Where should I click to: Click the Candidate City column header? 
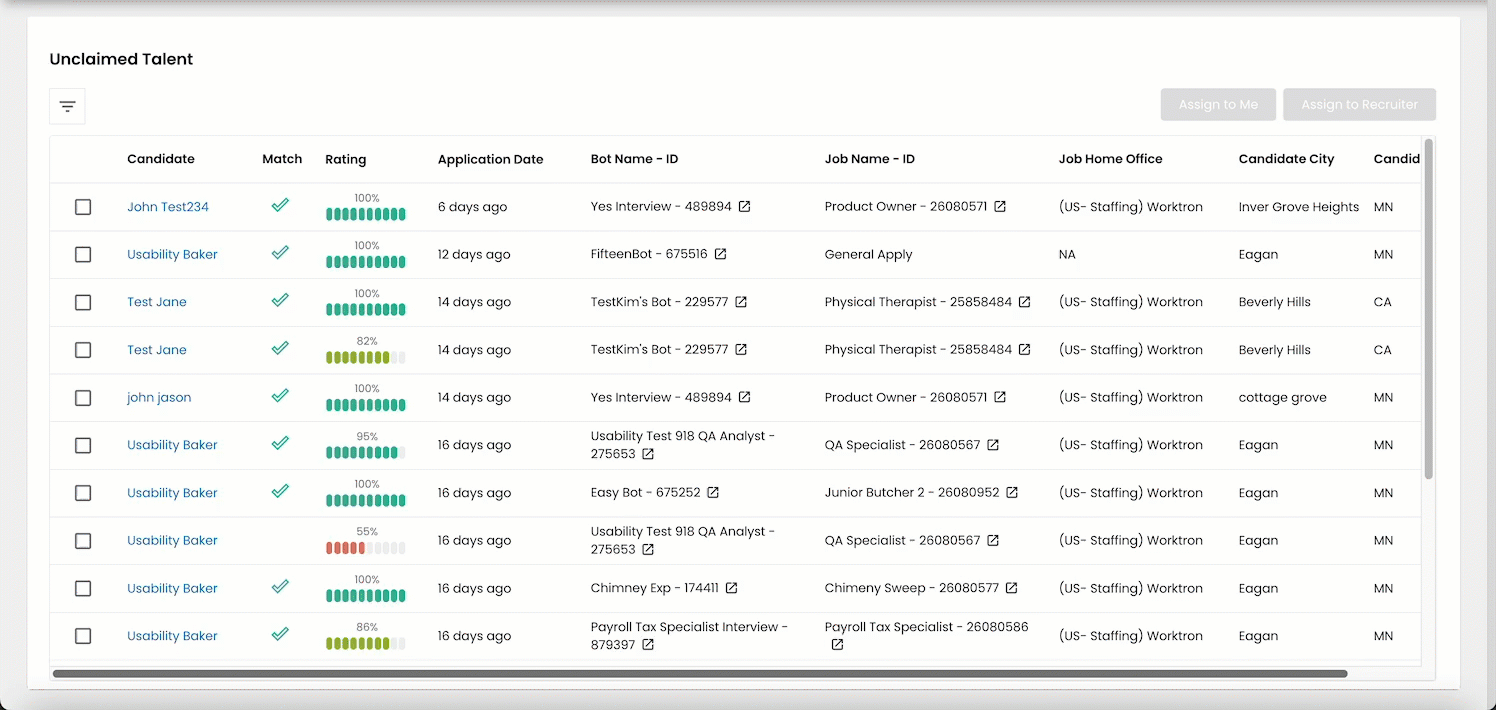1285,159
